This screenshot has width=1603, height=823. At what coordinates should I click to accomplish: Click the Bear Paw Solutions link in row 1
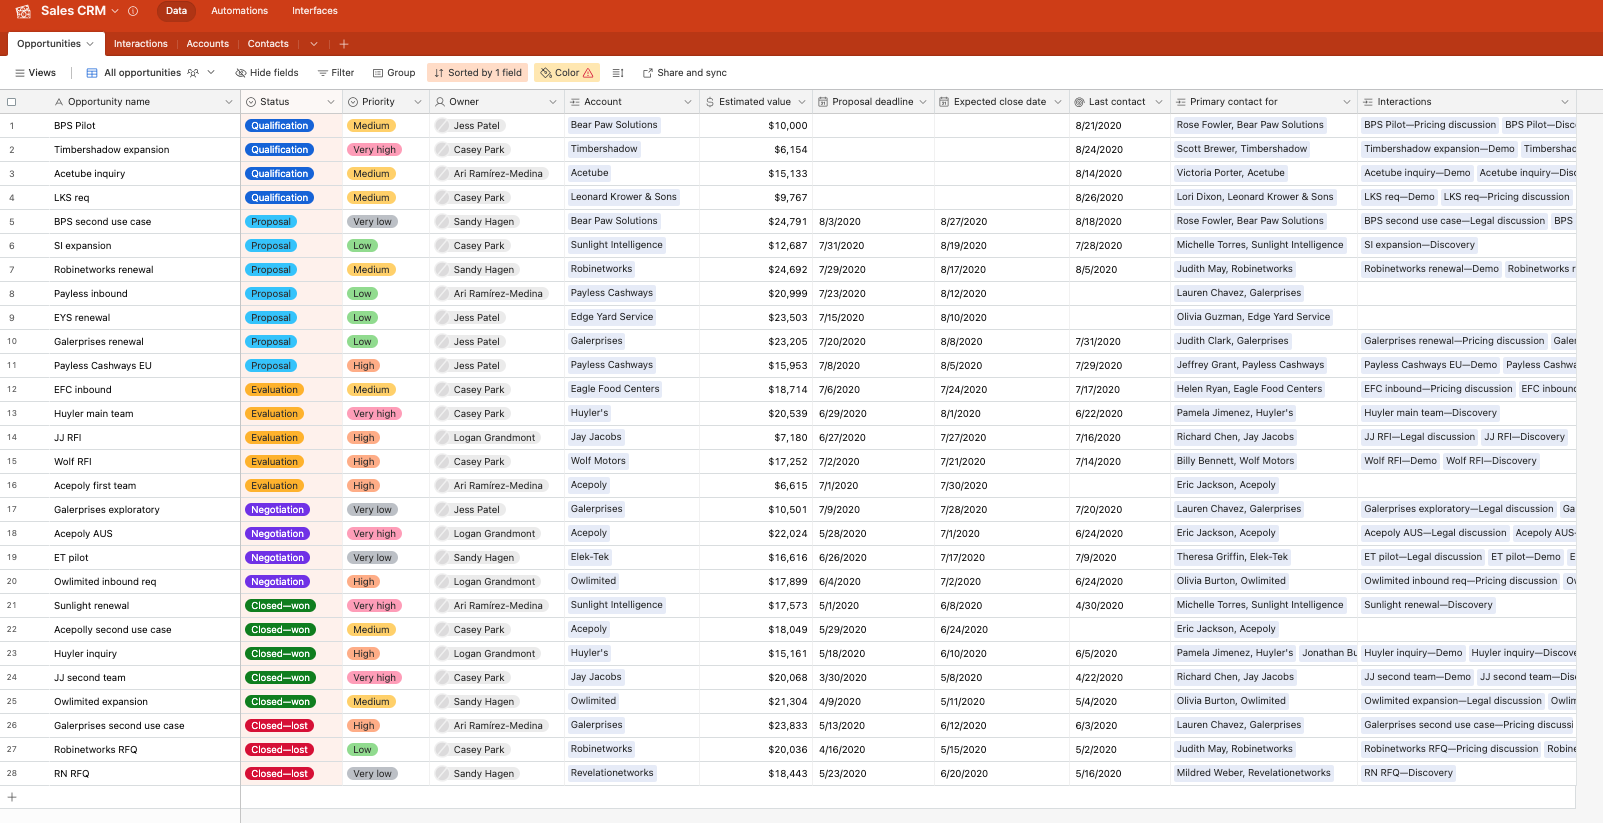click(x=614, y=125)
